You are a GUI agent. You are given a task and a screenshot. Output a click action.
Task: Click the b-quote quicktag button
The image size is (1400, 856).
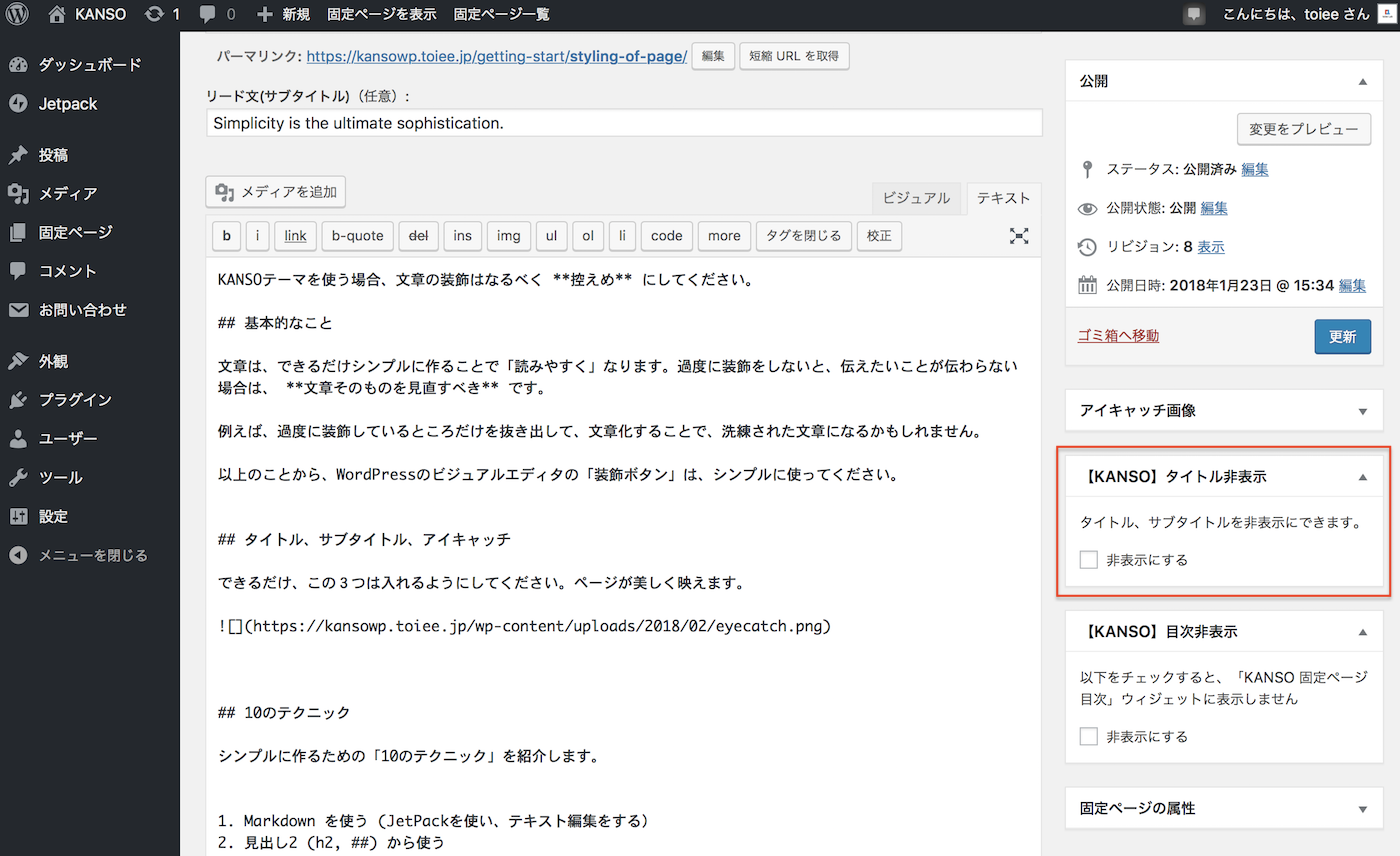click(x=357, y=236)
